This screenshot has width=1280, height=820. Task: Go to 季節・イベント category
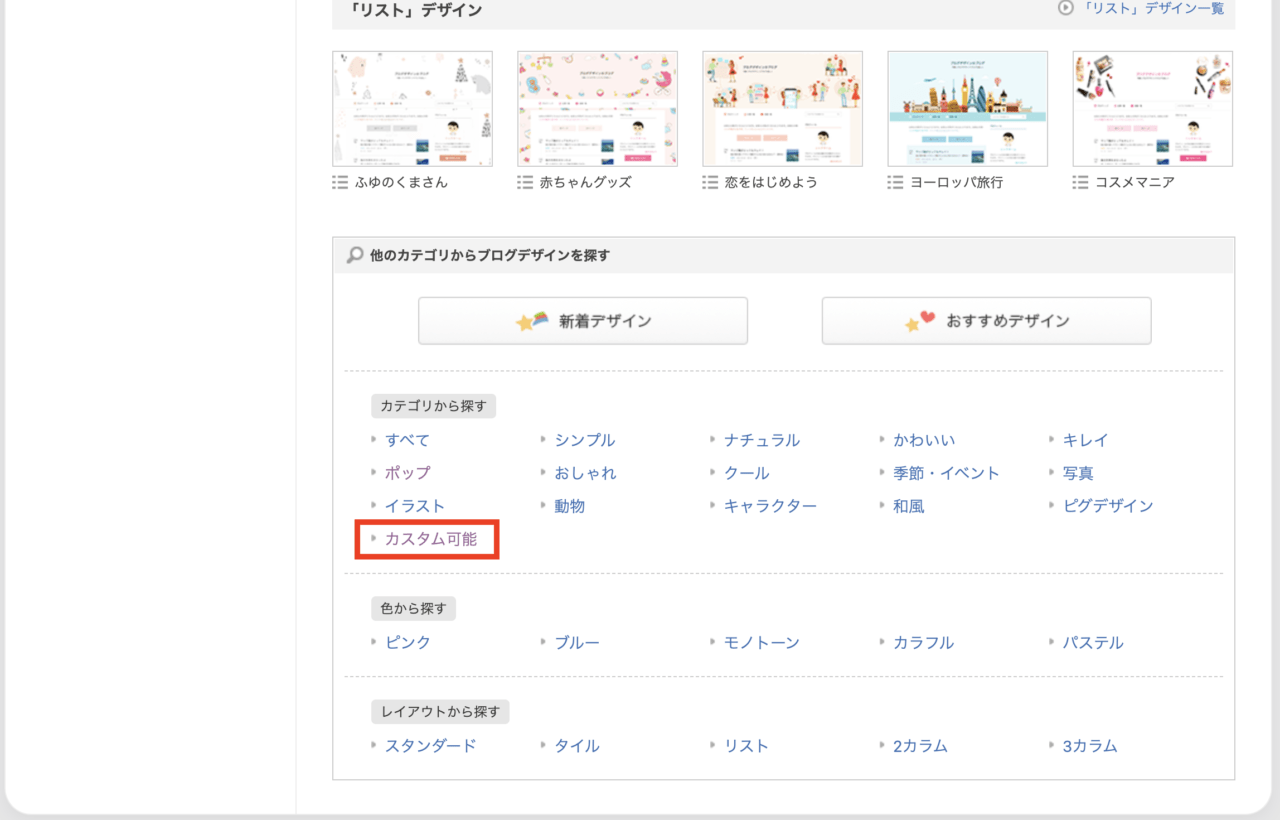click(946, 473)
